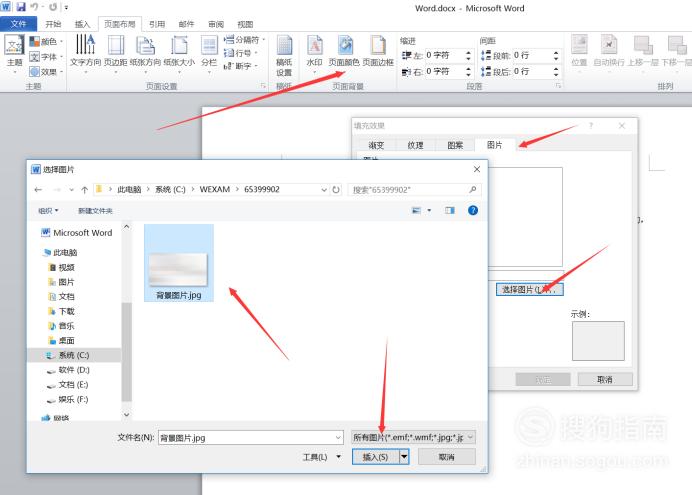This screenshot has width=692, height=495.
Task: Expand recent locations dropdown in file dialog
Action: pos(71,190)
